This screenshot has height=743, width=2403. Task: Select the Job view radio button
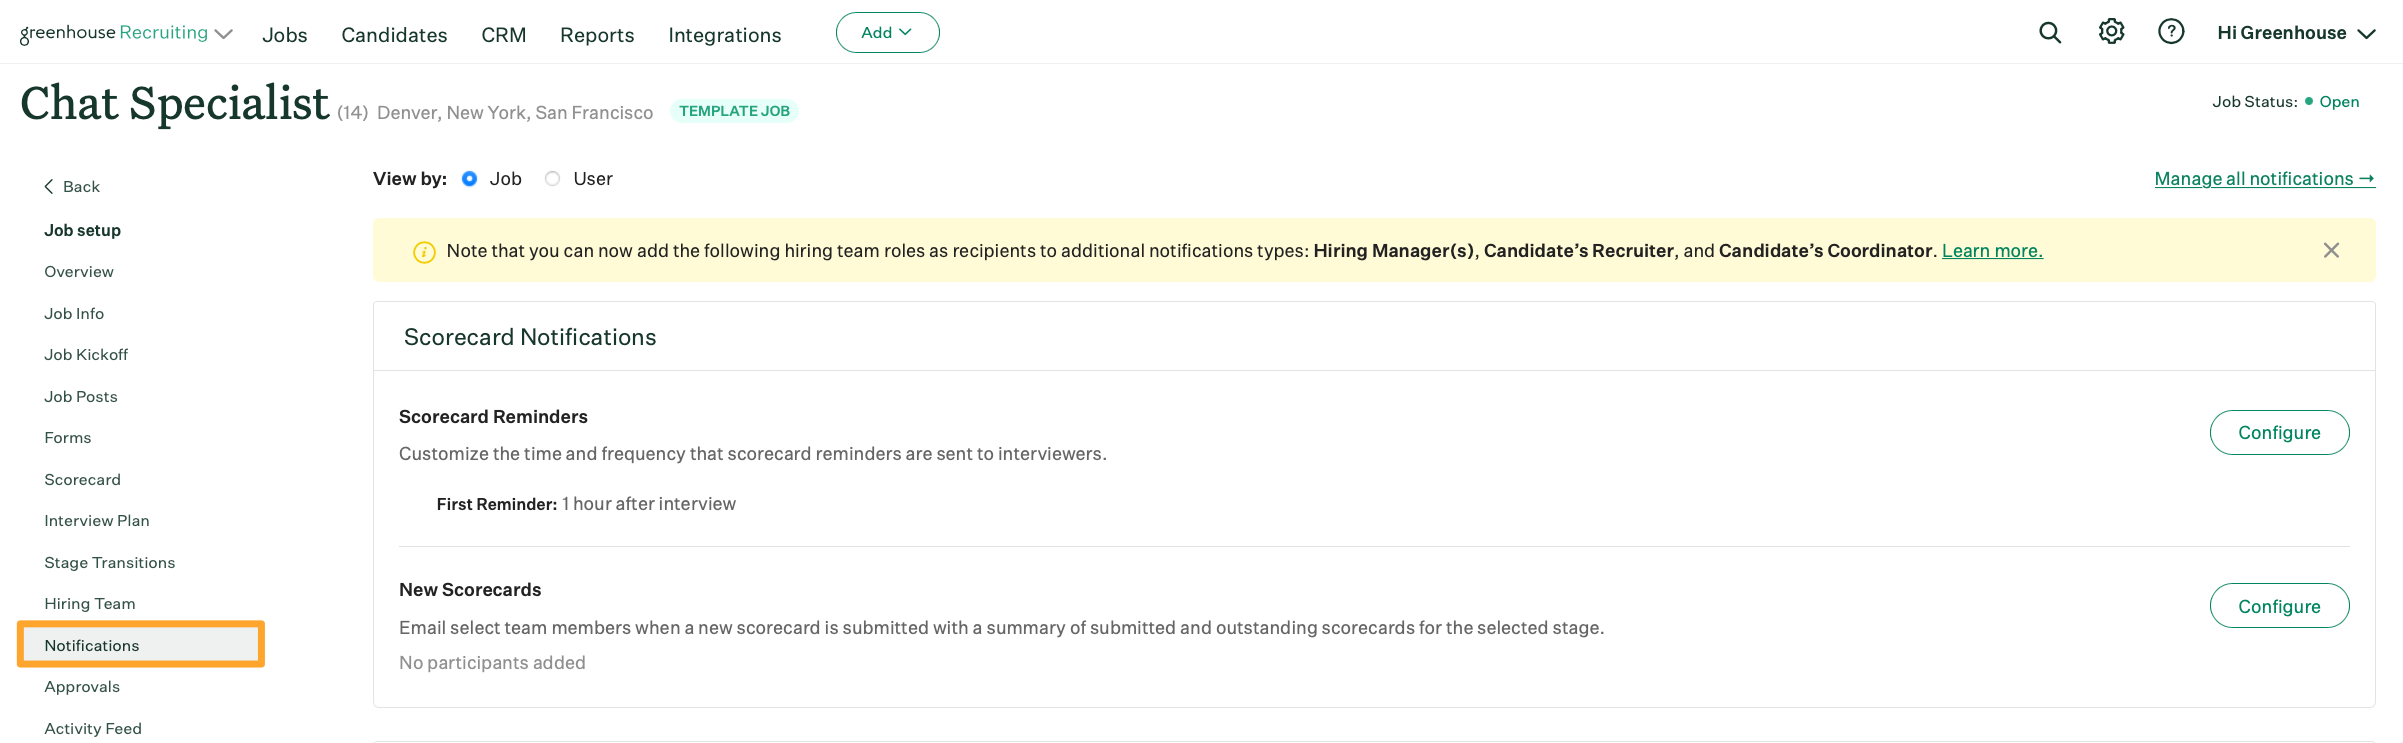(469, 179)
